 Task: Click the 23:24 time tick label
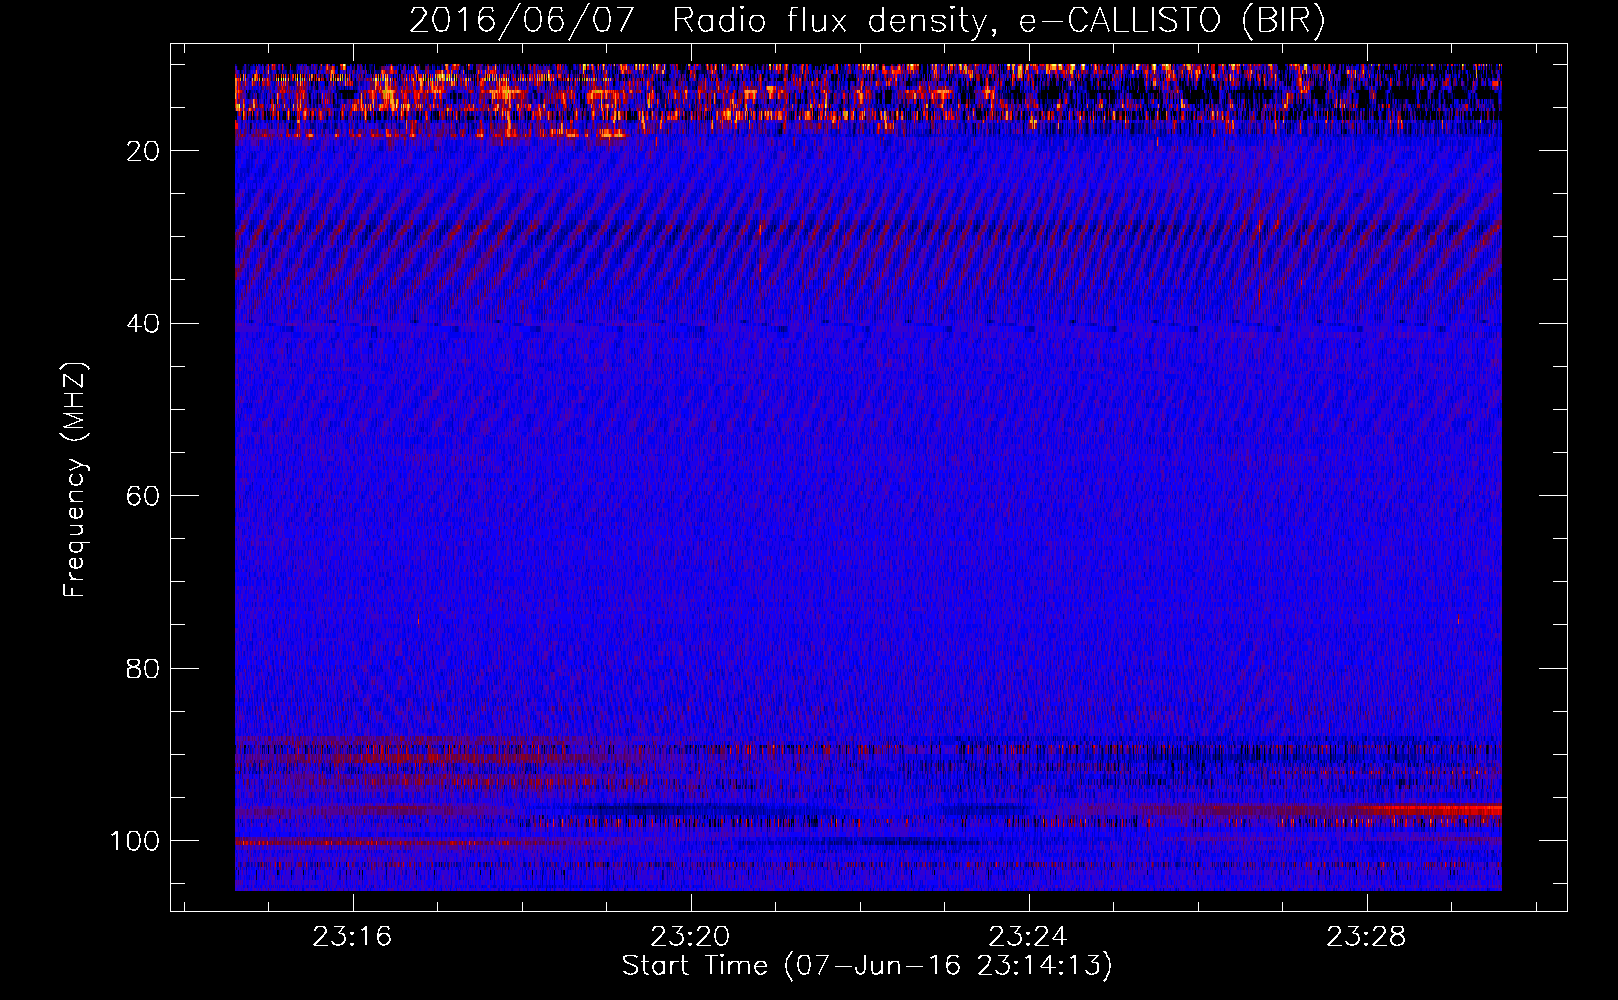click(1028, 937)
